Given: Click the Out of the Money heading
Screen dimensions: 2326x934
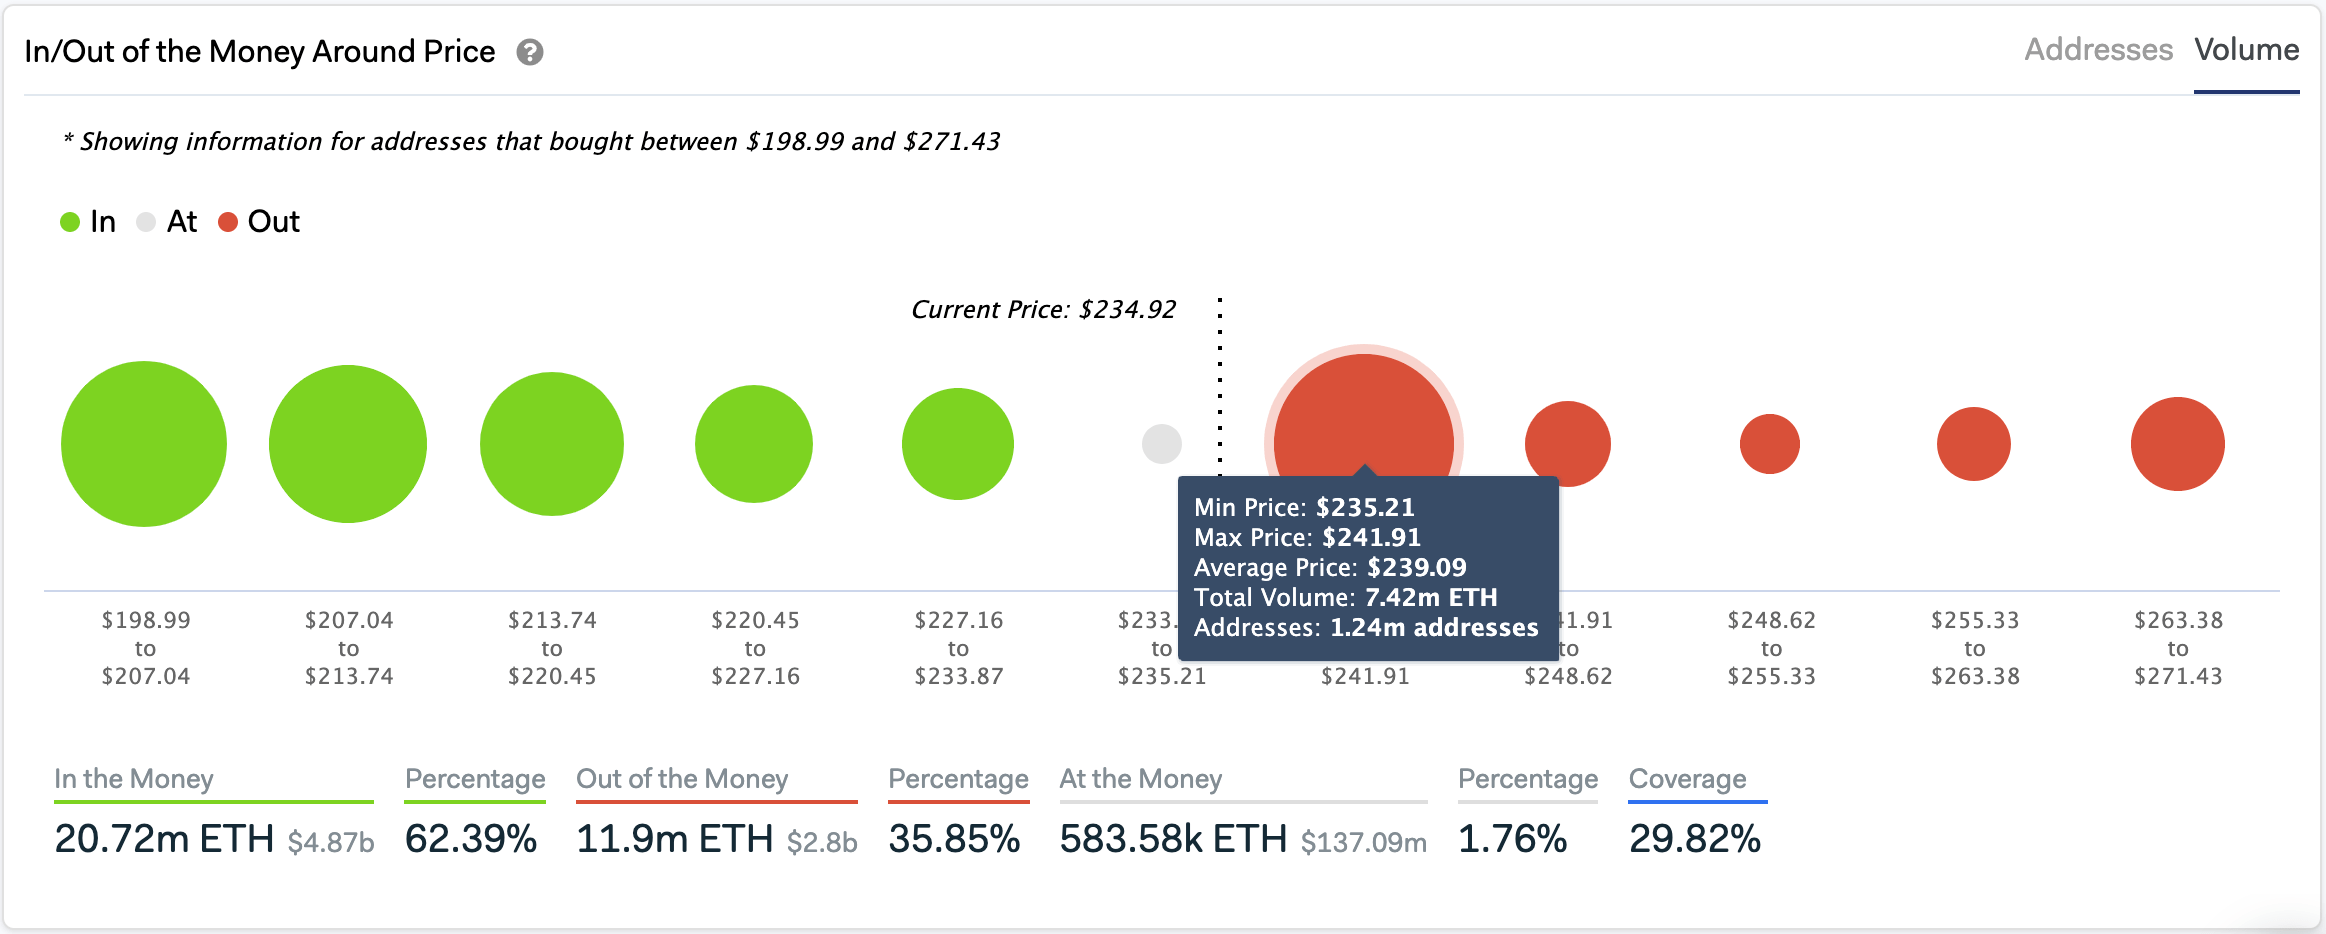Looking at the screenshot, I should click(682, 779).
